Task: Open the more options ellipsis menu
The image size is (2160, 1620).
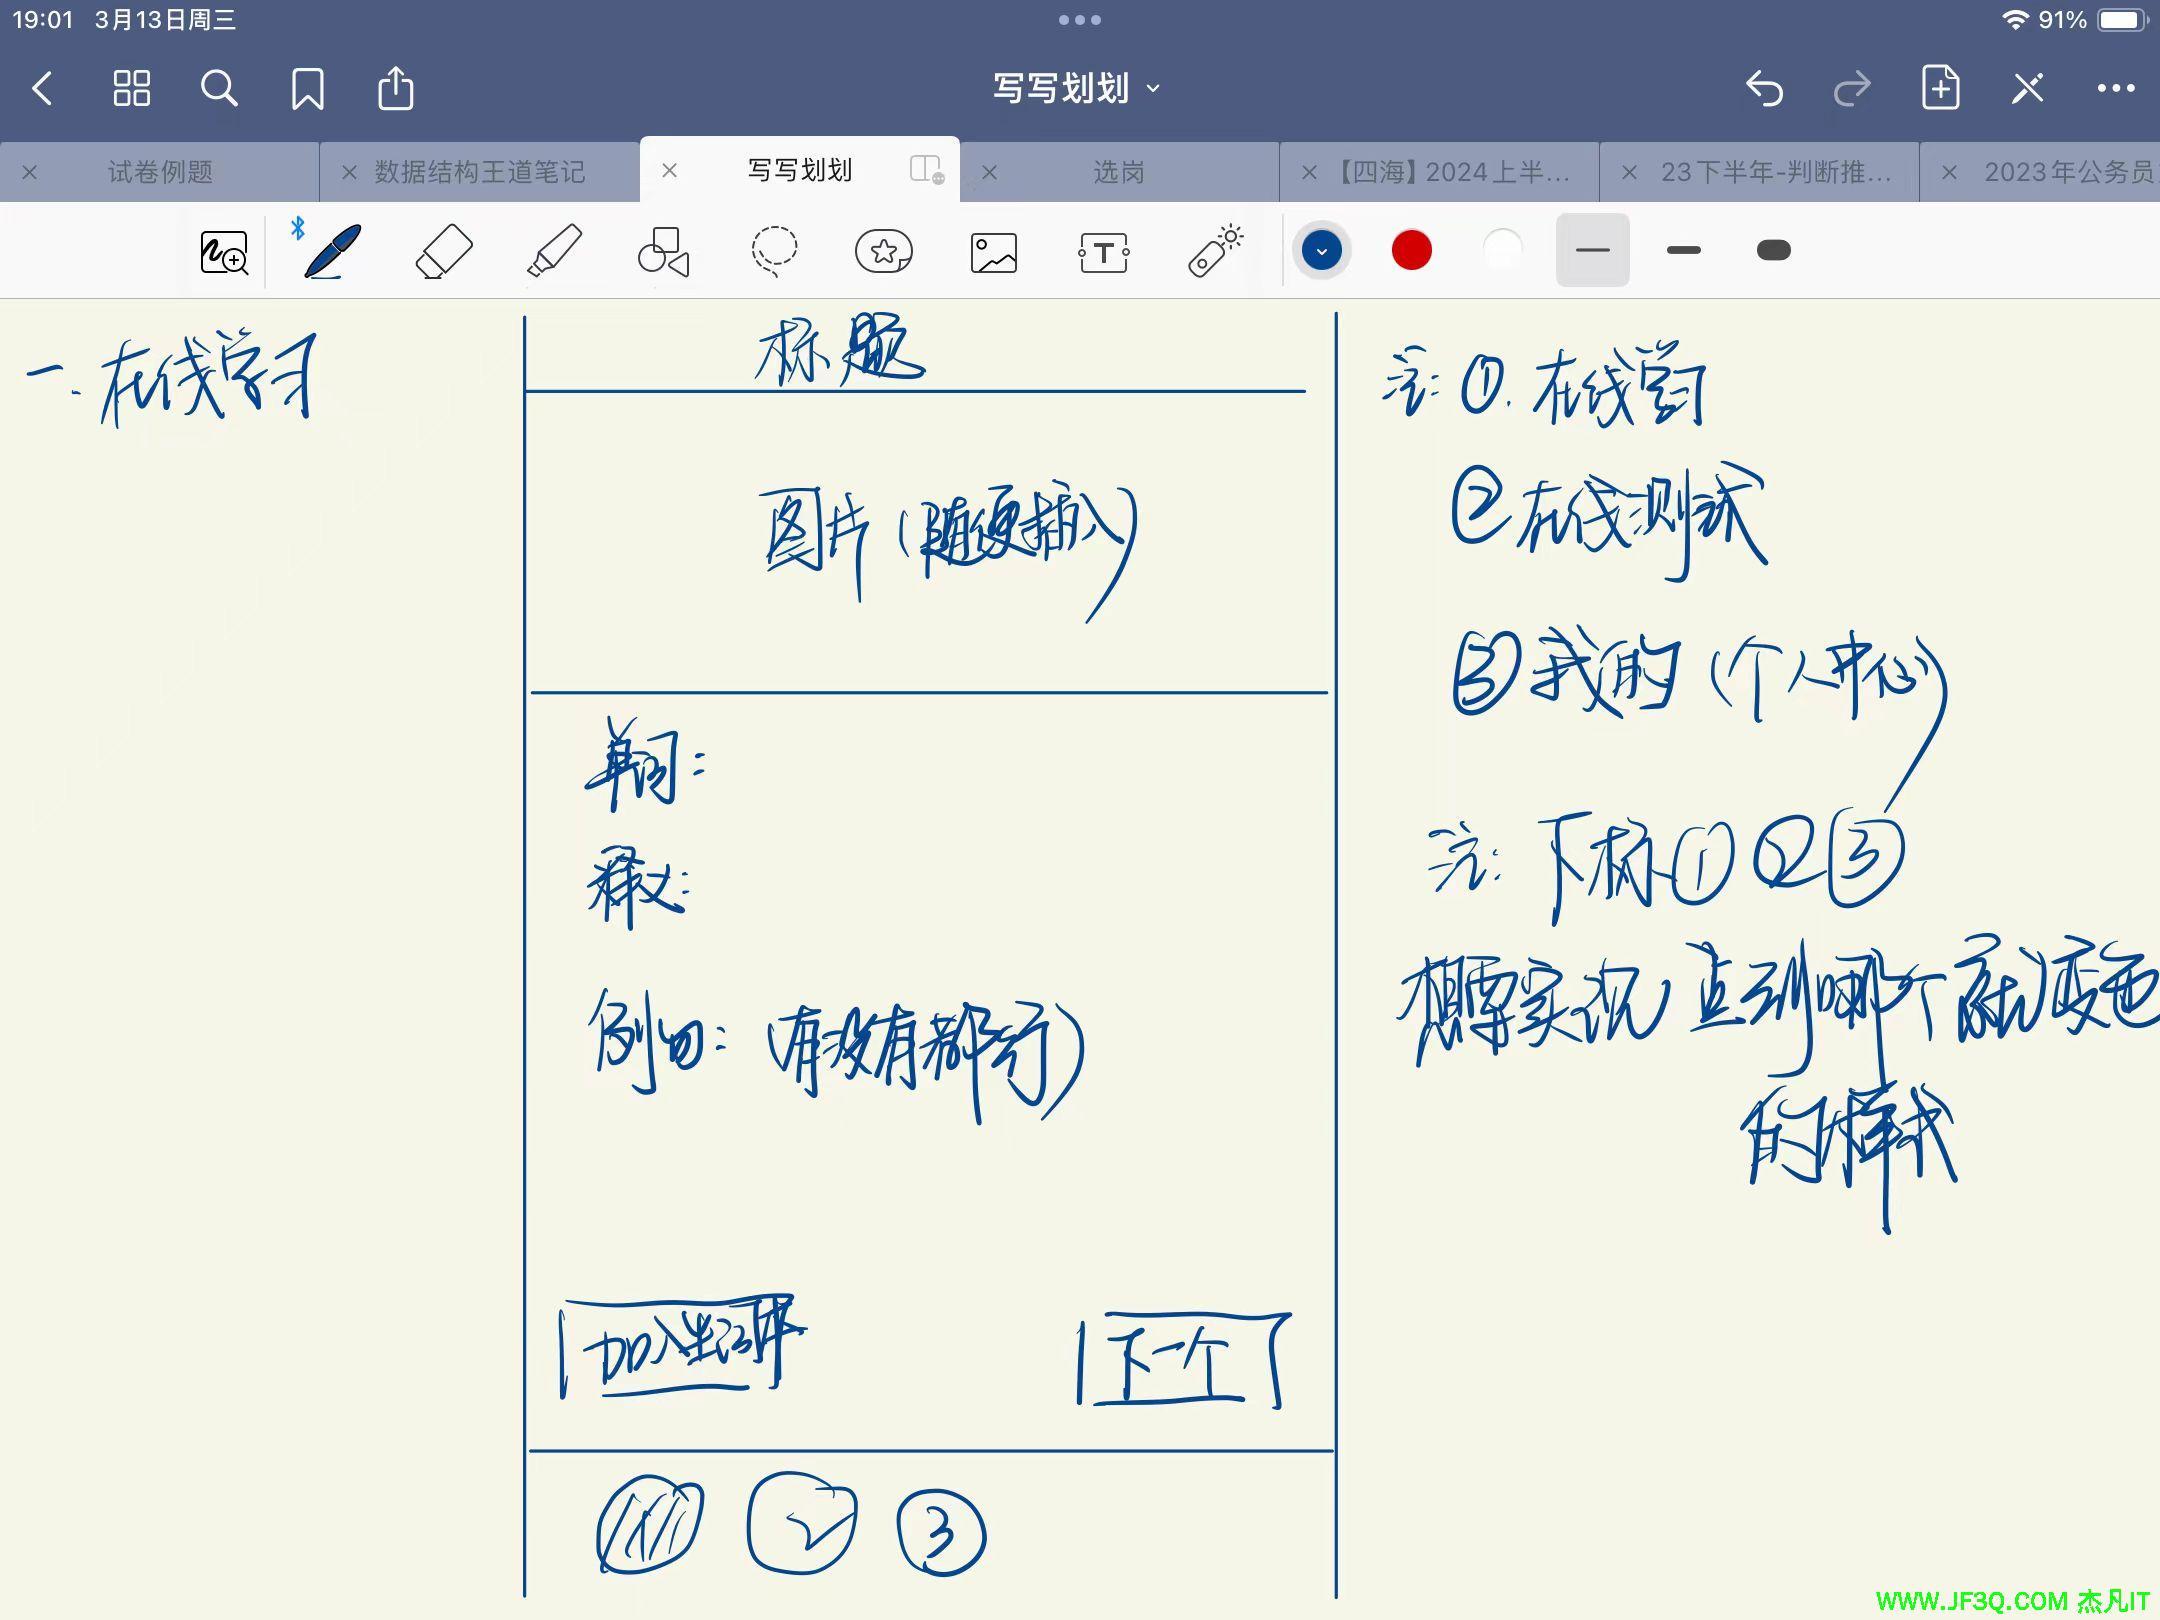Action: coord(2116,89)
